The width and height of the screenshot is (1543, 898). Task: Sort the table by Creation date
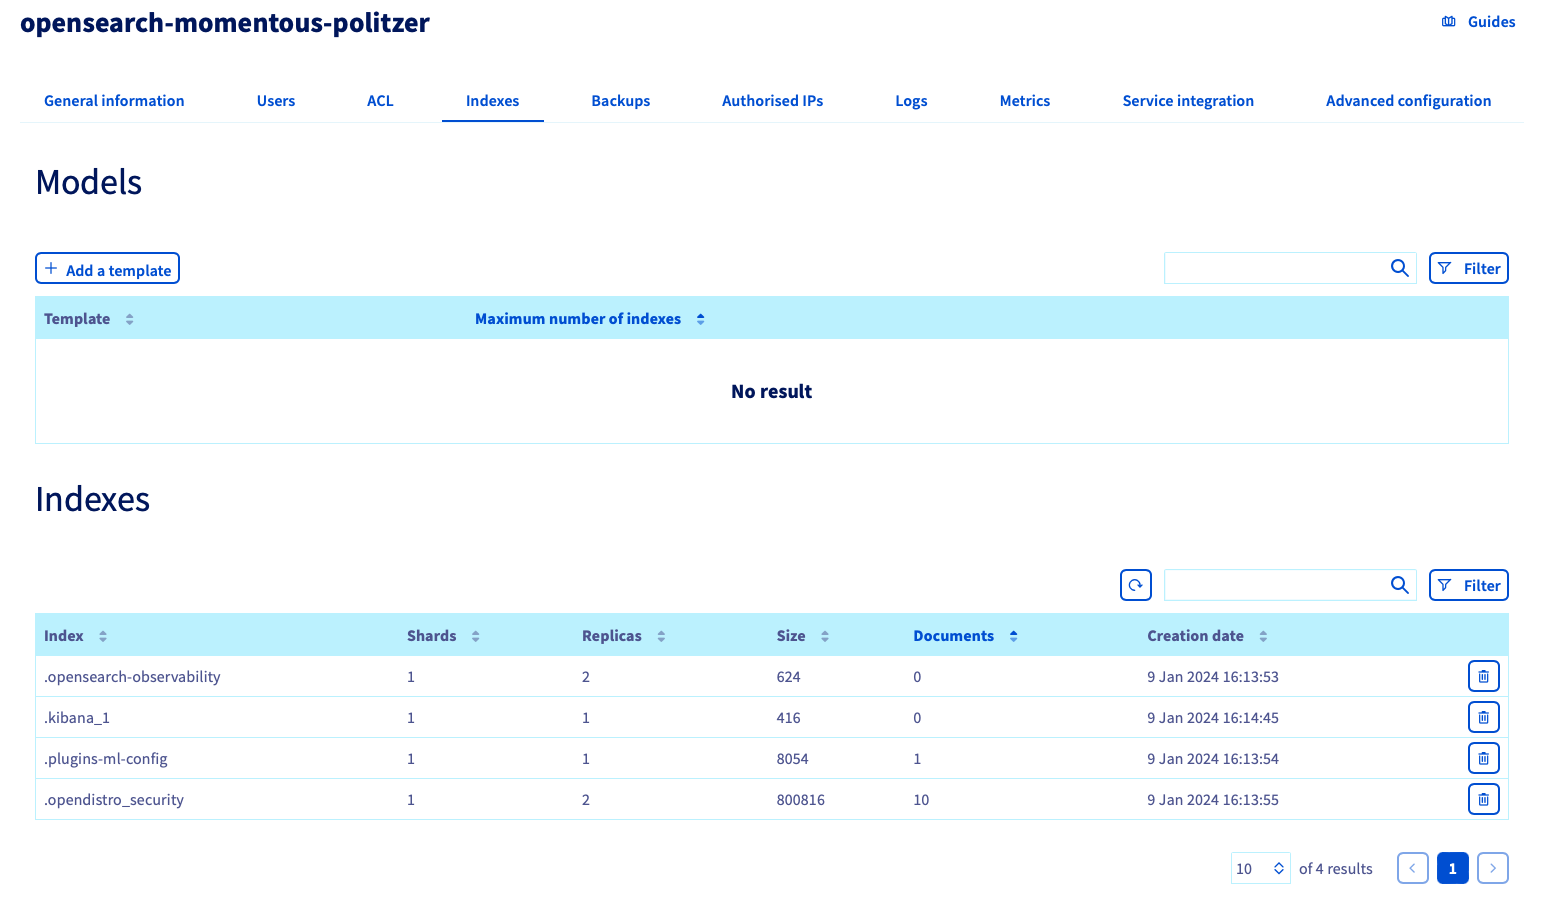(x=1263, y=635)
